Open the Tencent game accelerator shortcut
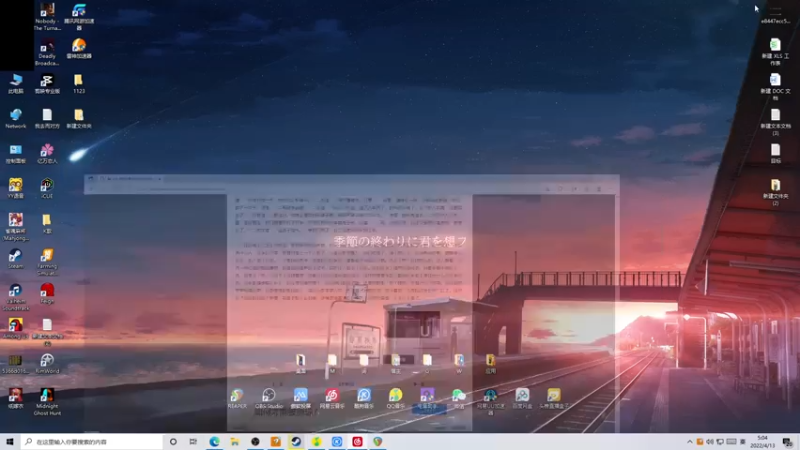The image size is (800, 450). point(79,17)
